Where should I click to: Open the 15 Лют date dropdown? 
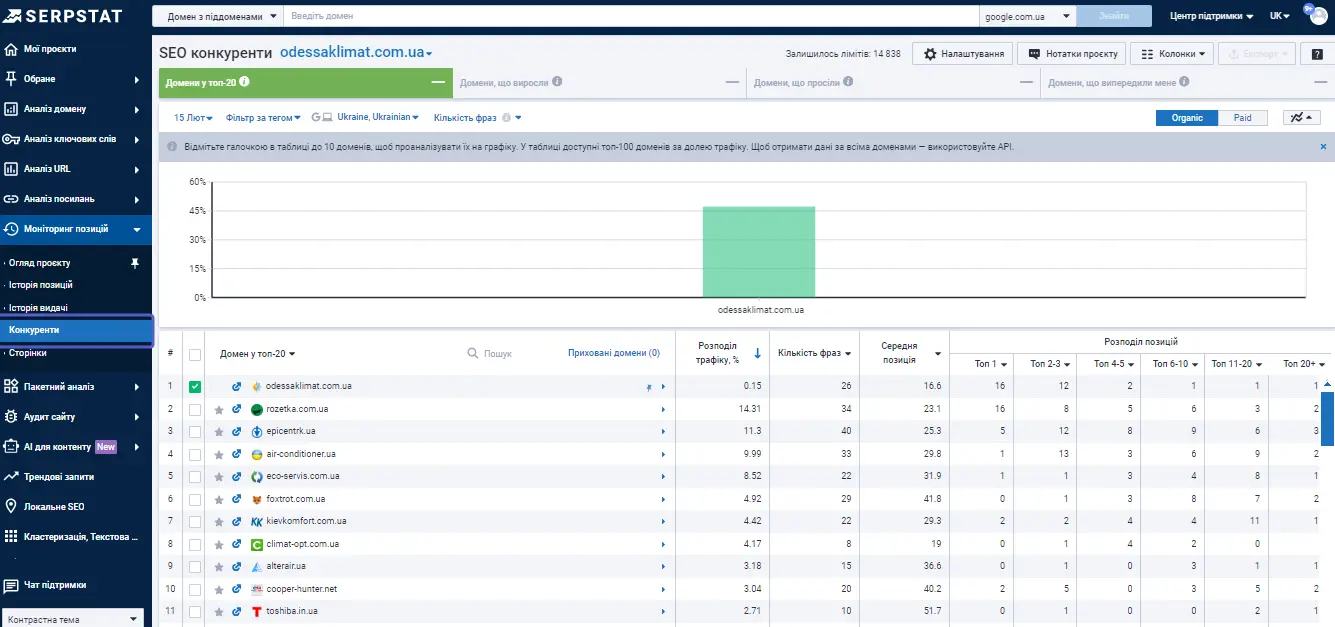tap(194, 118)
